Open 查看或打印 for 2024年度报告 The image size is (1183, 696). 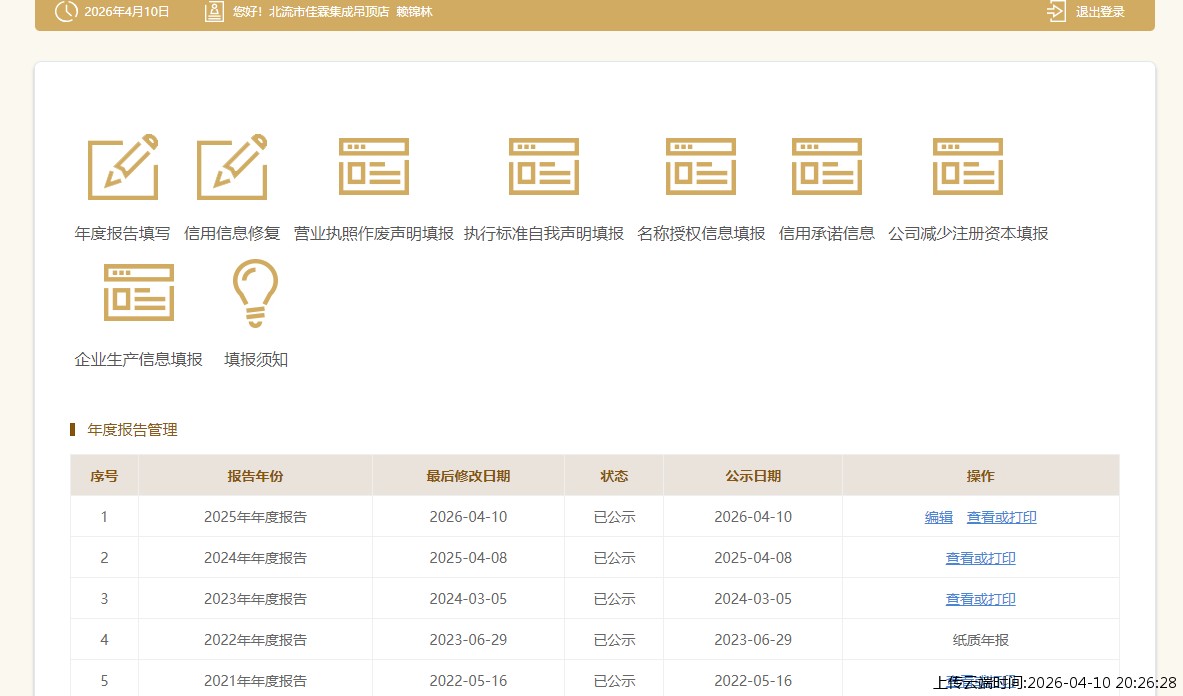coord(980,558)
